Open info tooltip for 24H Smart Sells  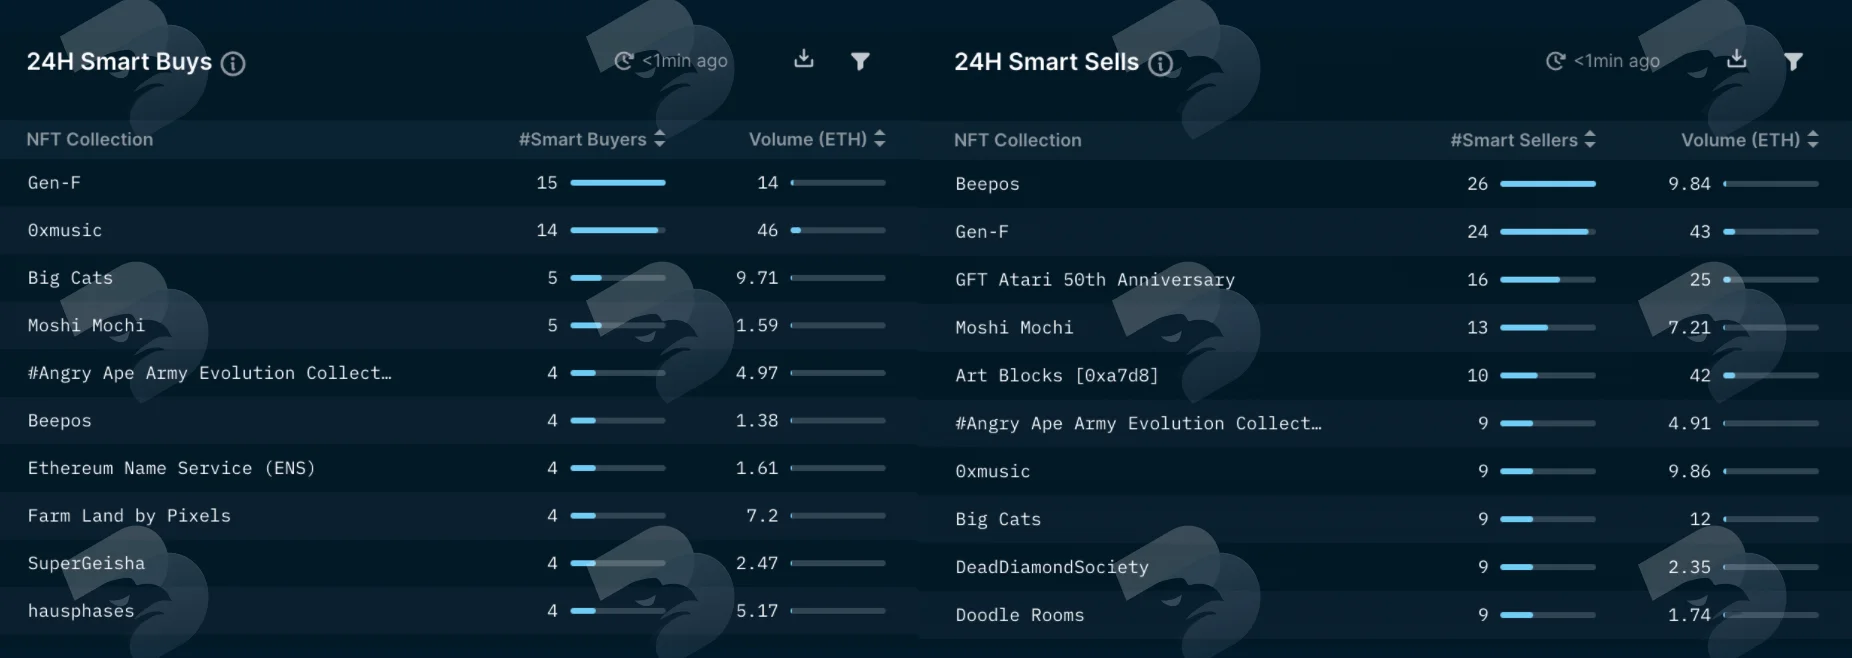(1160, 63)
